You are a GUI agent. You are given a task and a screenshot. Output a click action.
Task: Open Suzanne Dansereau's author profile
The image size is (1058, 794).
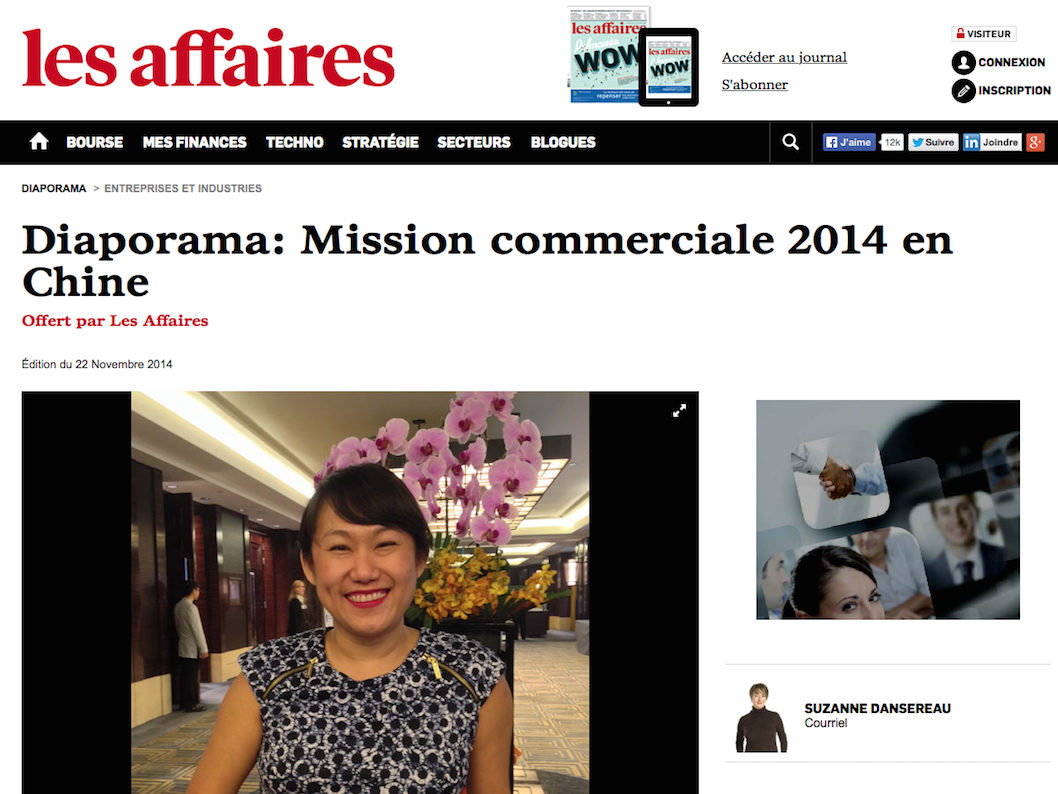tap(877, 708)
